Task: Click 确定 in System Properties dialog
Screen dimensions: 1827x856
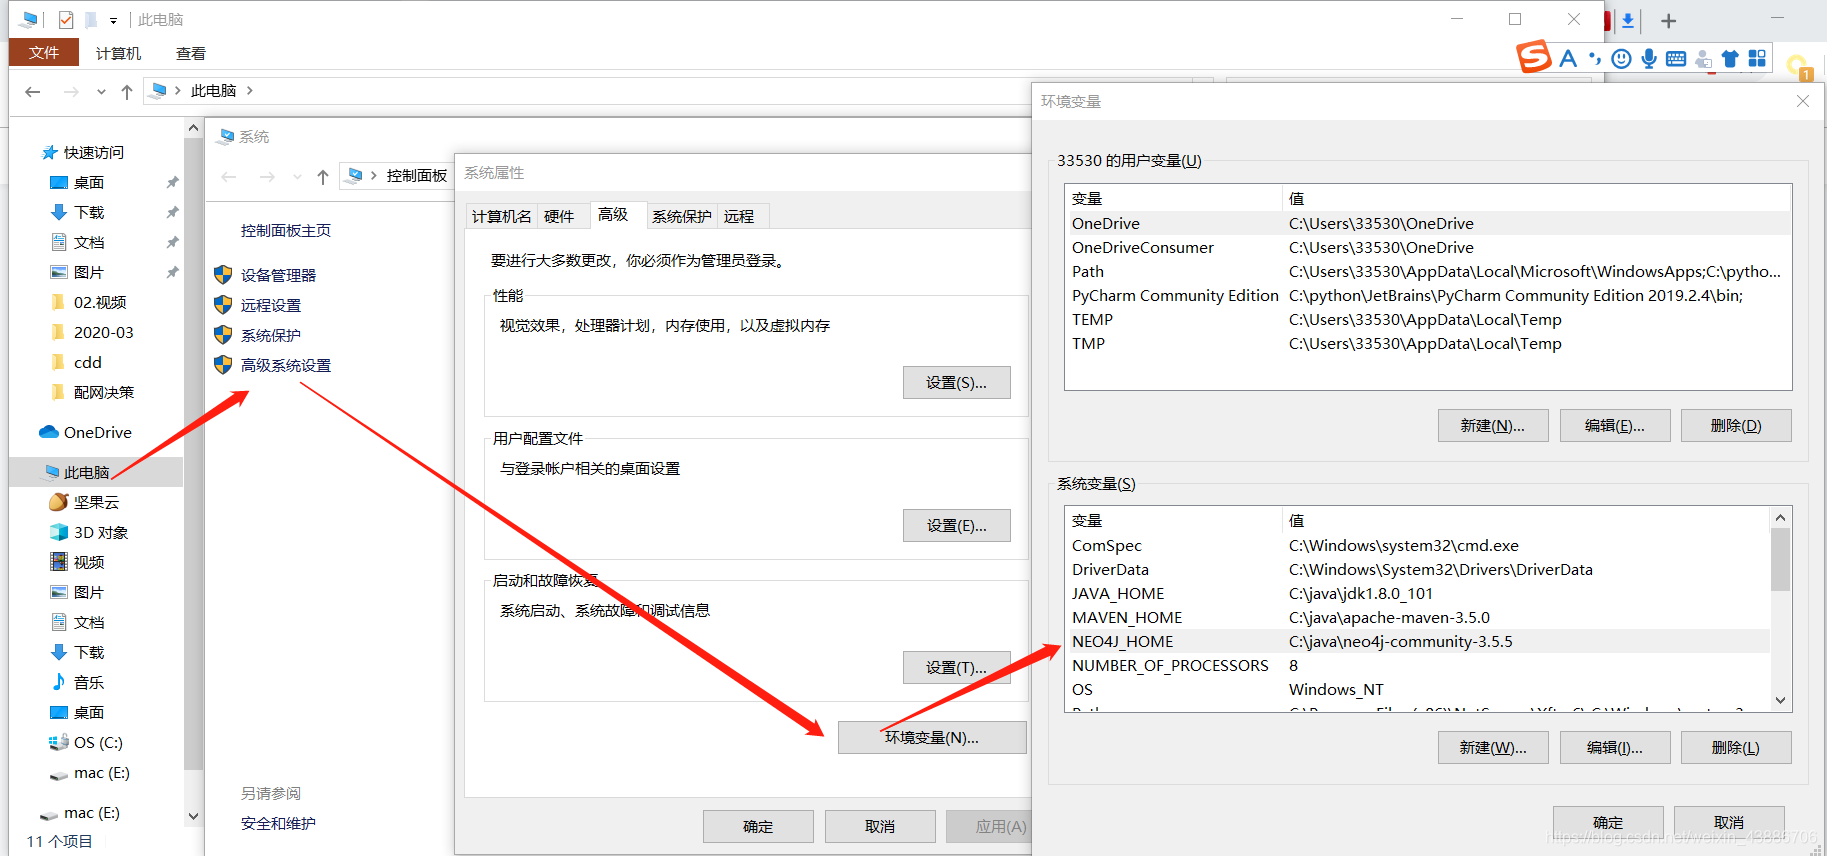Action: coord(758,827)
